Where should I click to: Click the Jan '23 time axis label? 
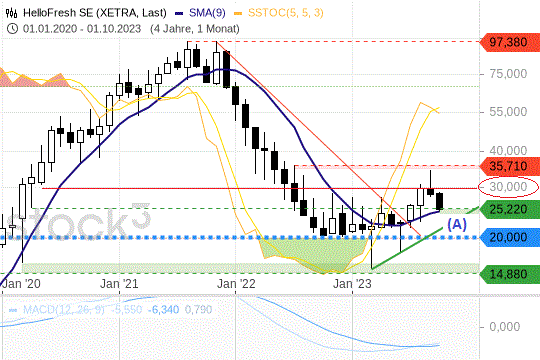coord(352,284)
